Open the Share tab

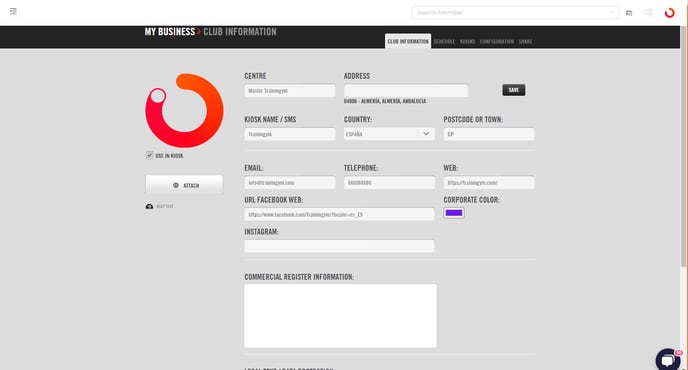click(525, 42)
